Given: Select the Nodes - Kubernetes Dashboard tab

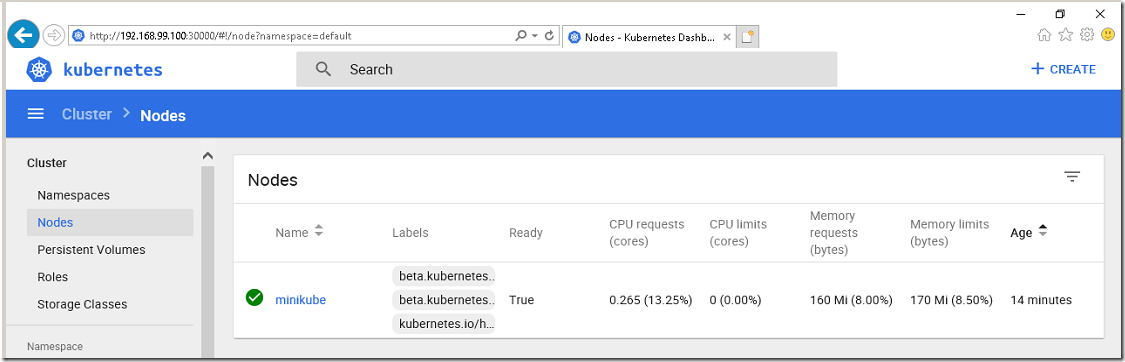Looking at the screenshot, I should click(x=649, y=37).
